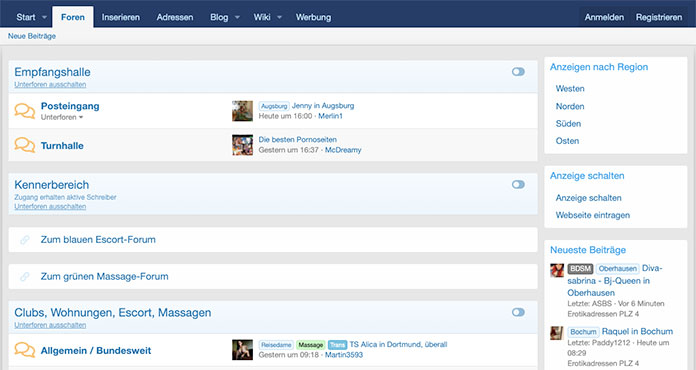The width and height of the screenshot is (696, 370).
Task: Toggle the Empfangshalle category collapse switch
Action: tap(518, 72)
